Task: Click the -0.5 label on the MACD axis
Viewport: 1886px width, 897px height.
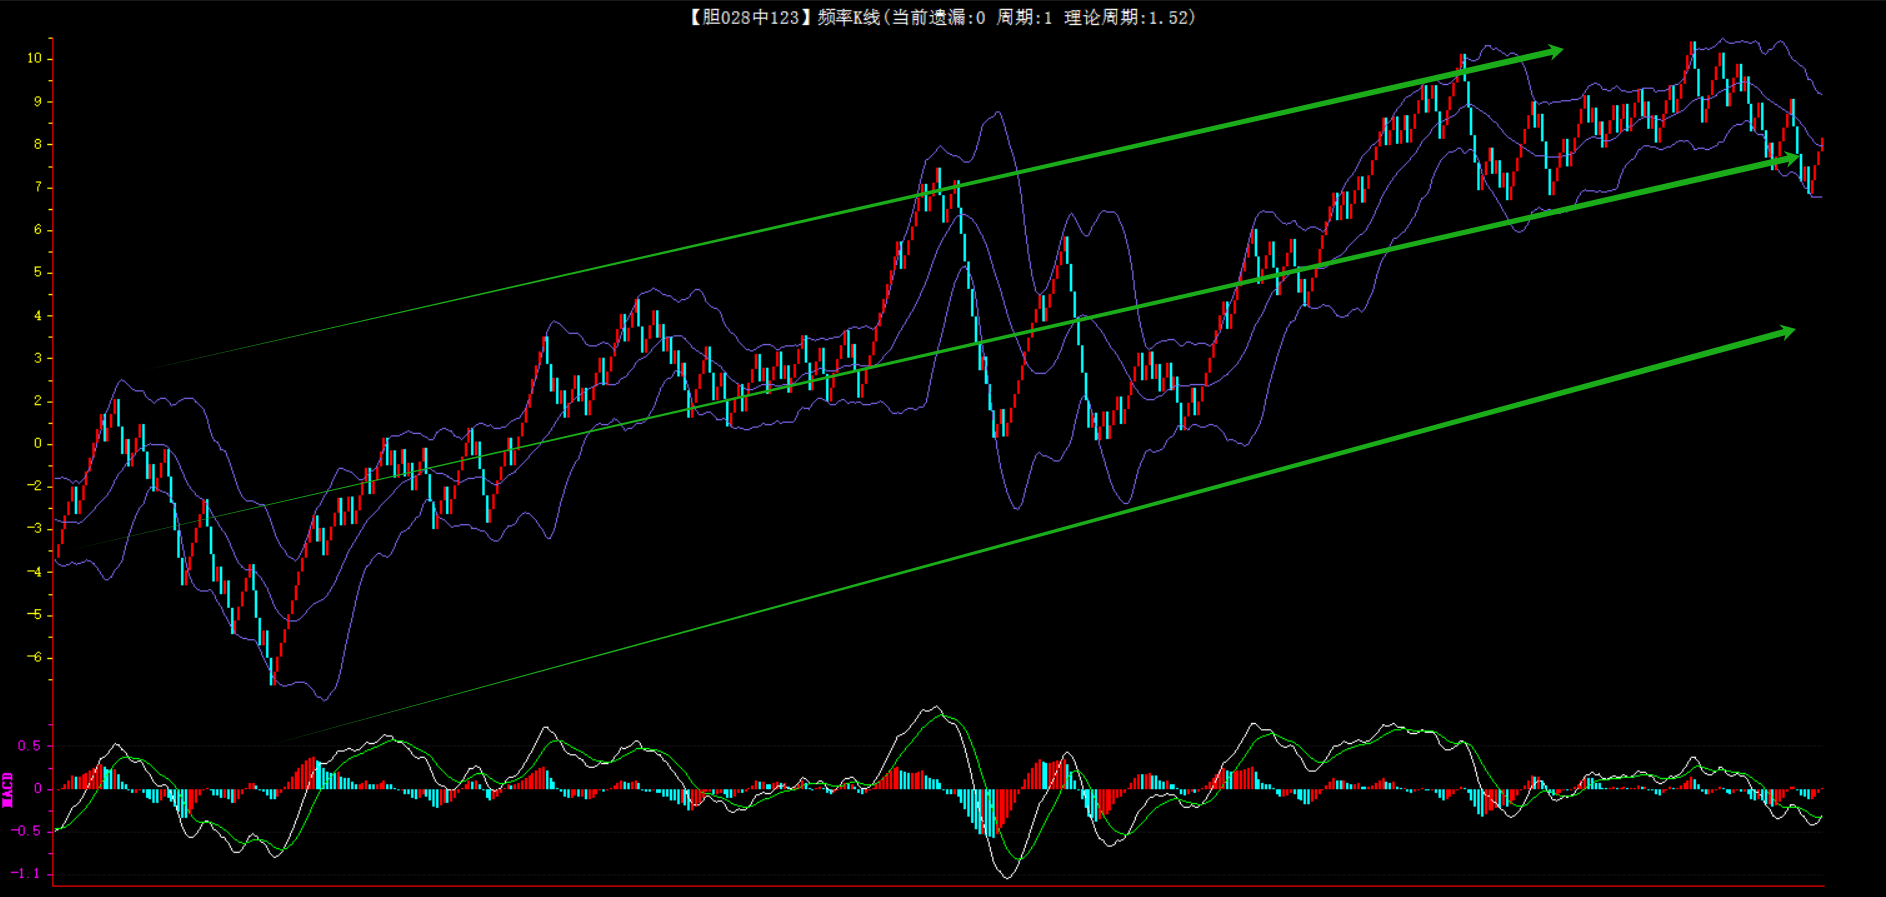Action: [x=27, y=831]
